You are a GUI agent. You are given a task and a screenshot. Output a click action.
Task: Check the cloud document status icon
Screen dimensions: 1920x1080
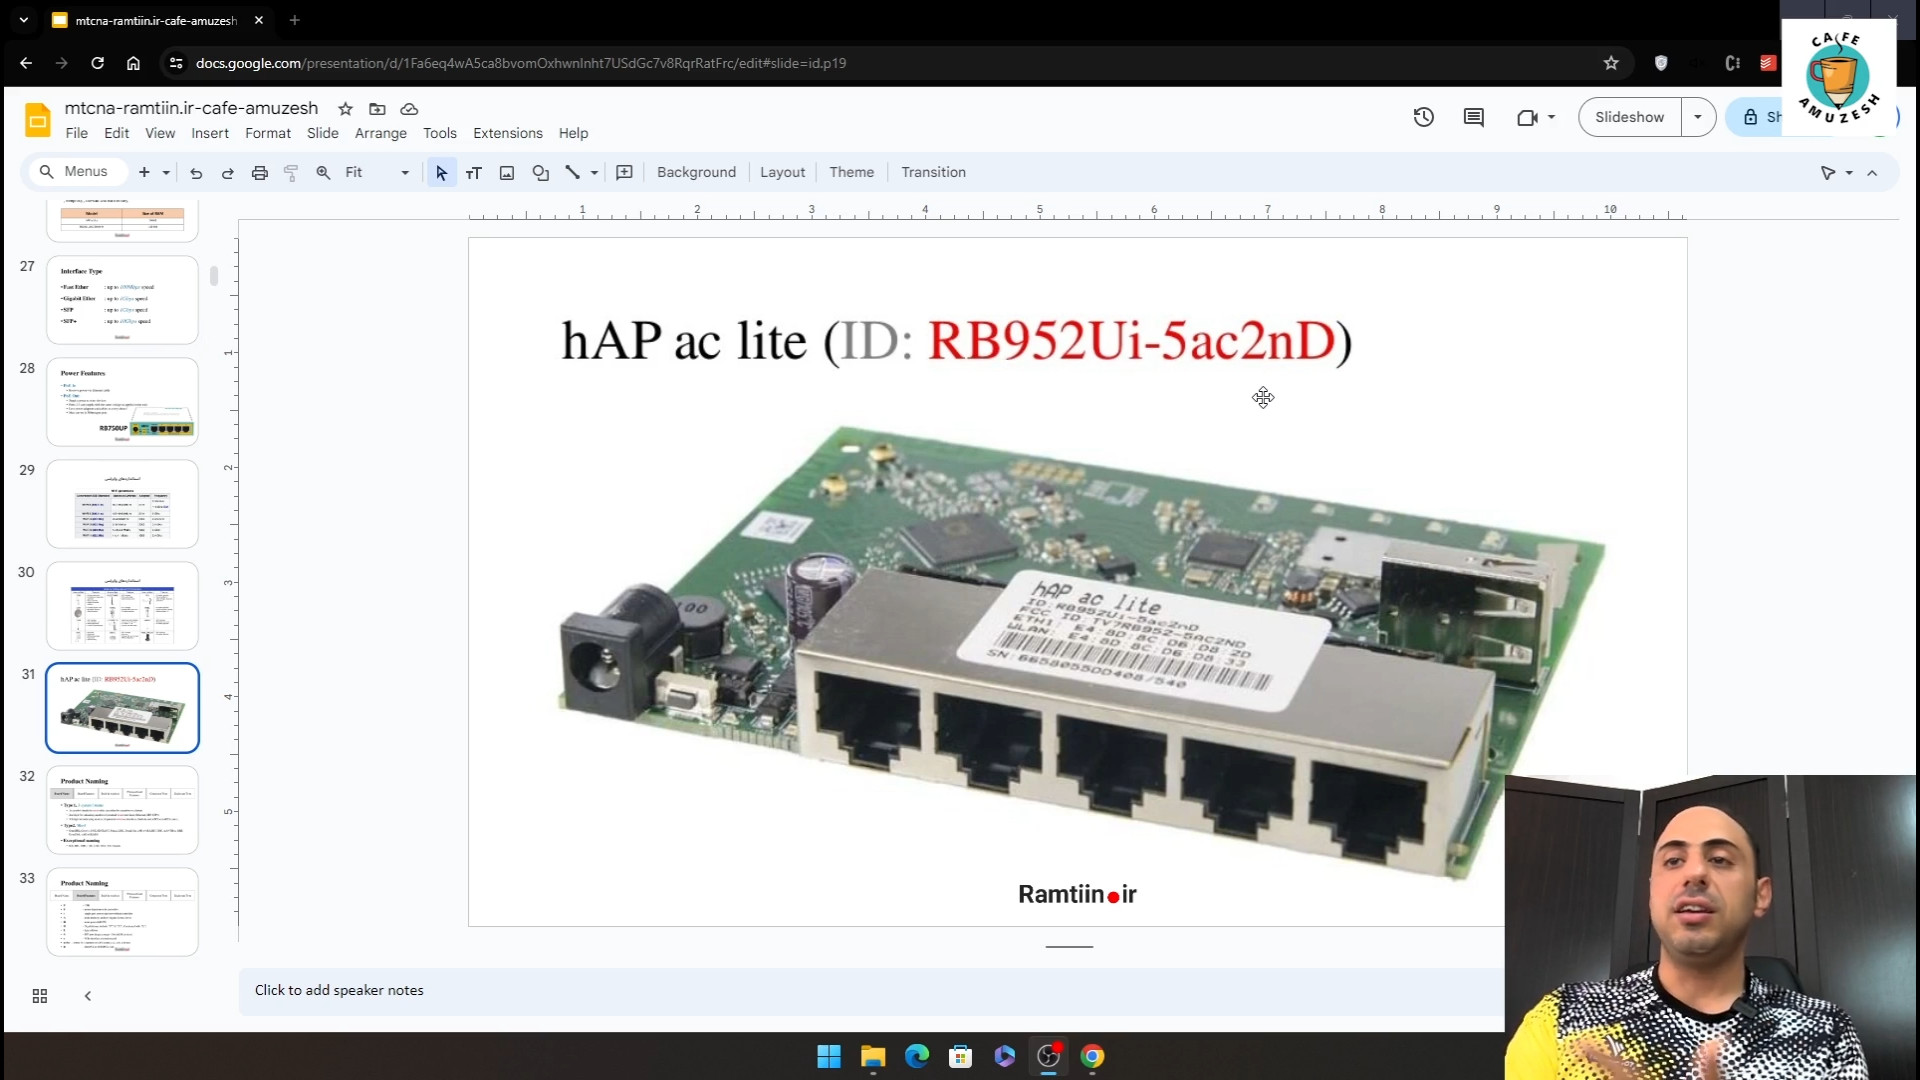click(409, 109)
